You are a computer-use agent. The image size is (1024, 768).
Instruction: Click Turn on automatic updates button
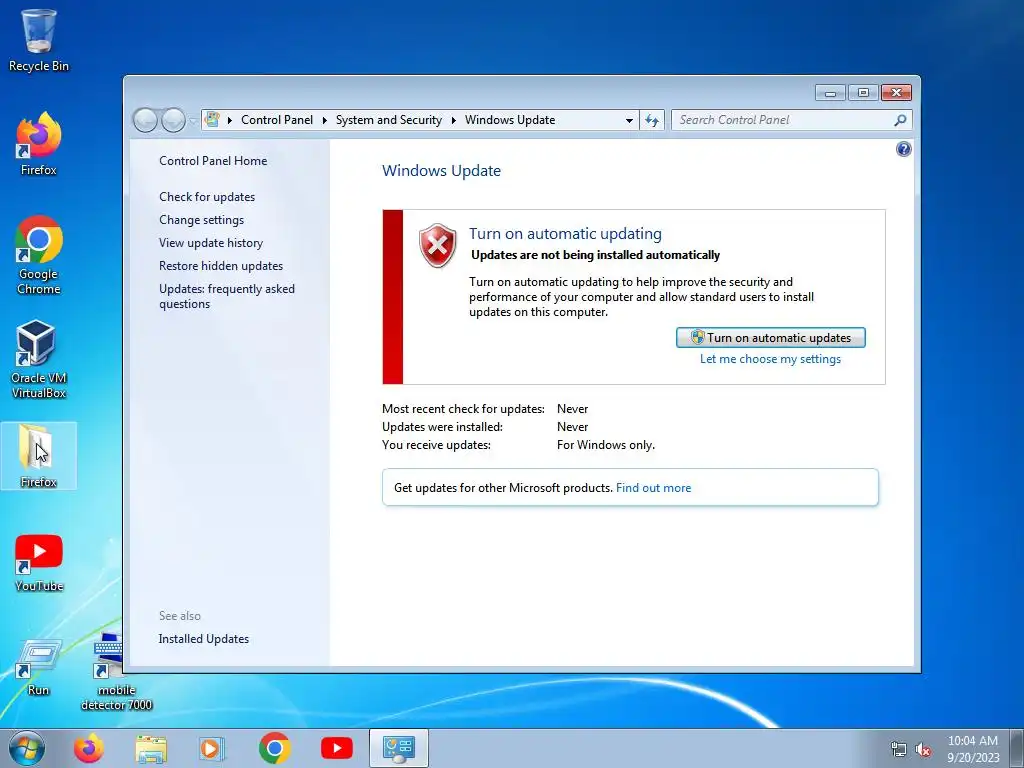[771, 338]
